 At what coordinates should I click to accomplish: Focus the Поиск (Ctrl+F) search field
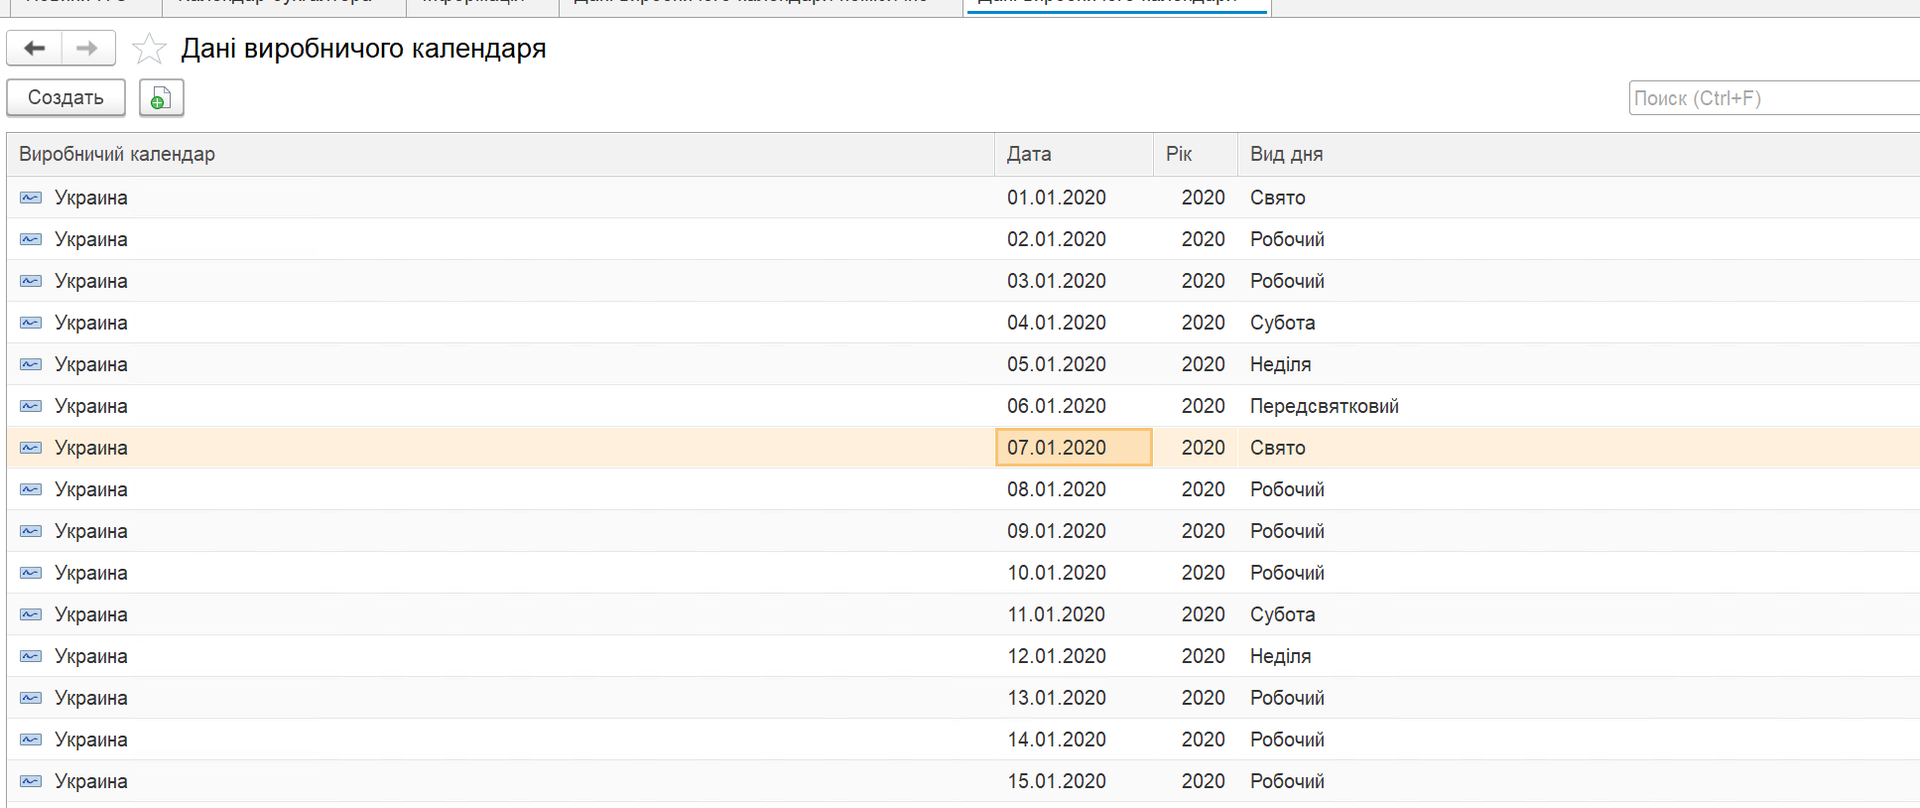pyautogui.click(x=1770, y=98)
